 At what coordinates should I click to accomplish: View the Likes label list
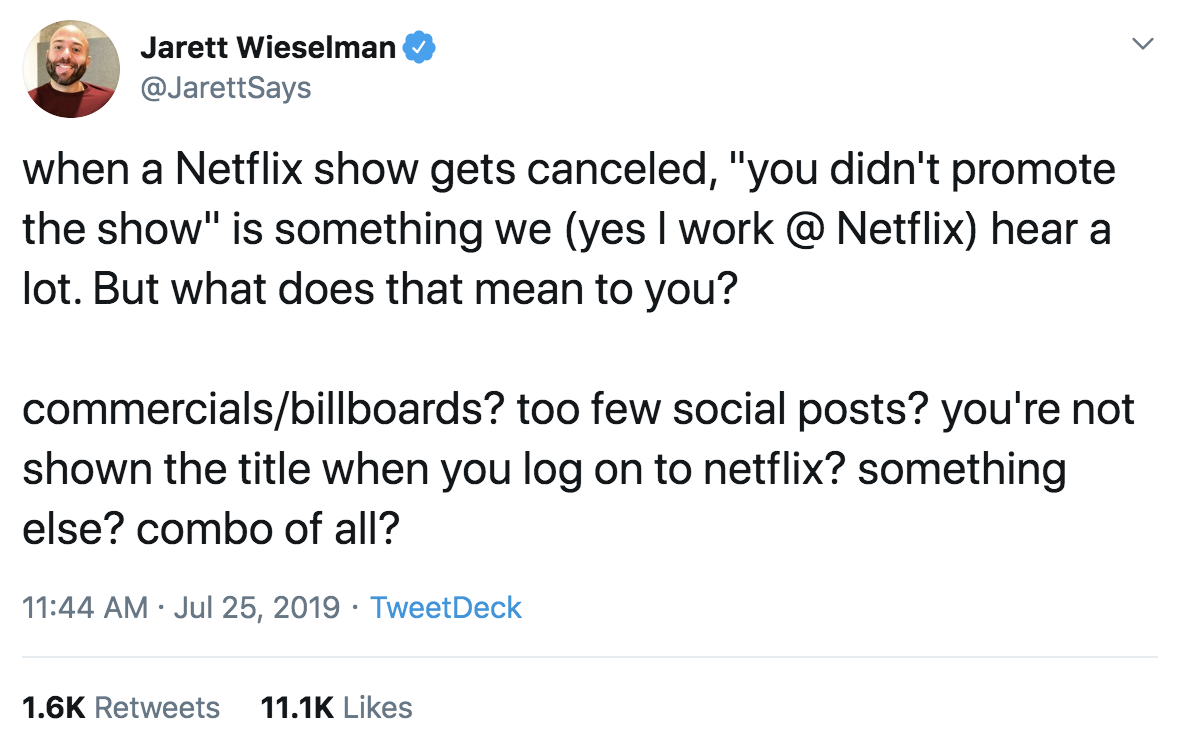[x=378, y=708]
